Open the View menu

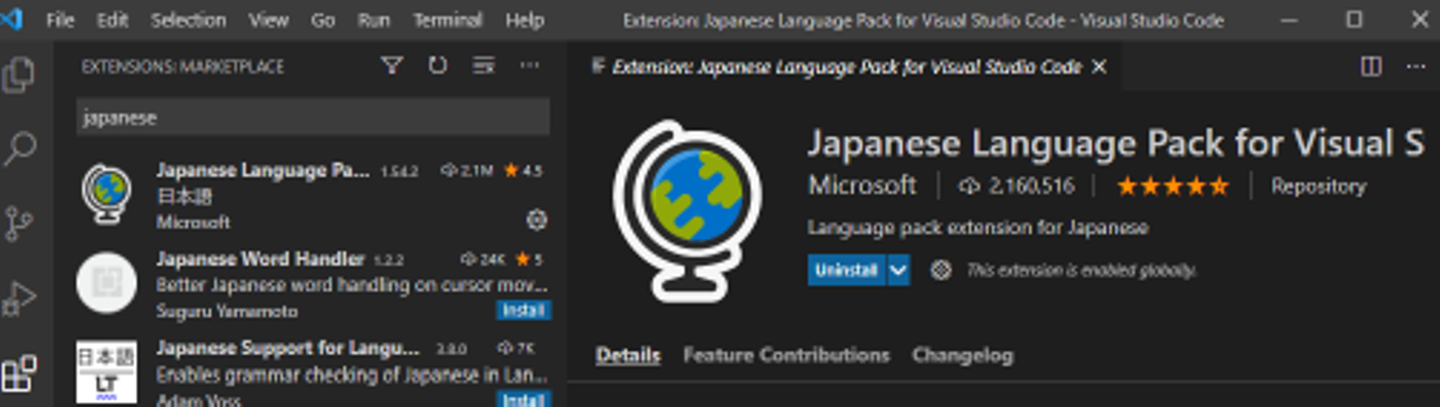[x=267, y=19]
